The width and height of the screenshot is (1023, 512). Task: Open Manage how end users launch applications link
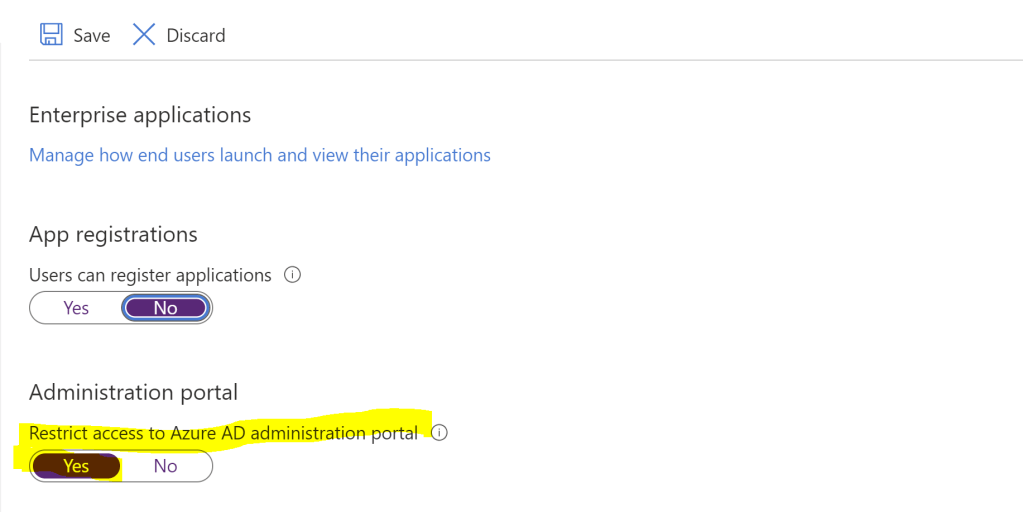point(259,155)
